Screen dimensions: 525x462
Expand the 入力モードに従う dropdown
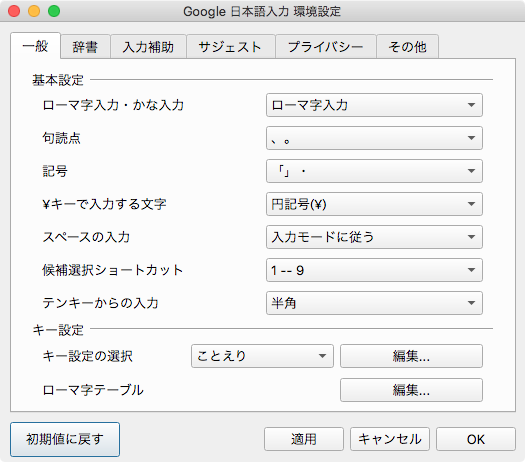[374, 237]
